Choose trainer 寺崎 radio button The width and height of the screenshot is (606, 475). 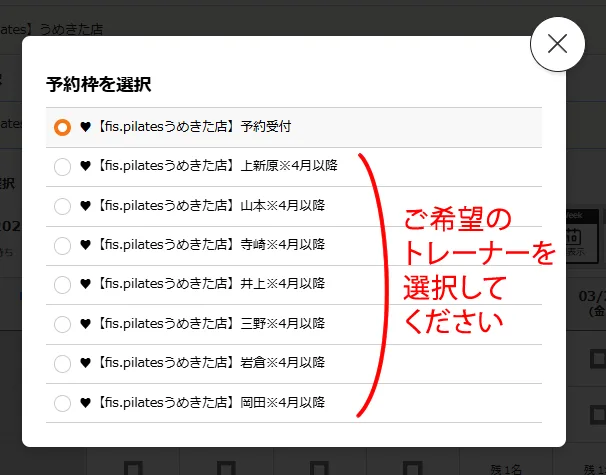pyautogui.click(x=62, y=245)
